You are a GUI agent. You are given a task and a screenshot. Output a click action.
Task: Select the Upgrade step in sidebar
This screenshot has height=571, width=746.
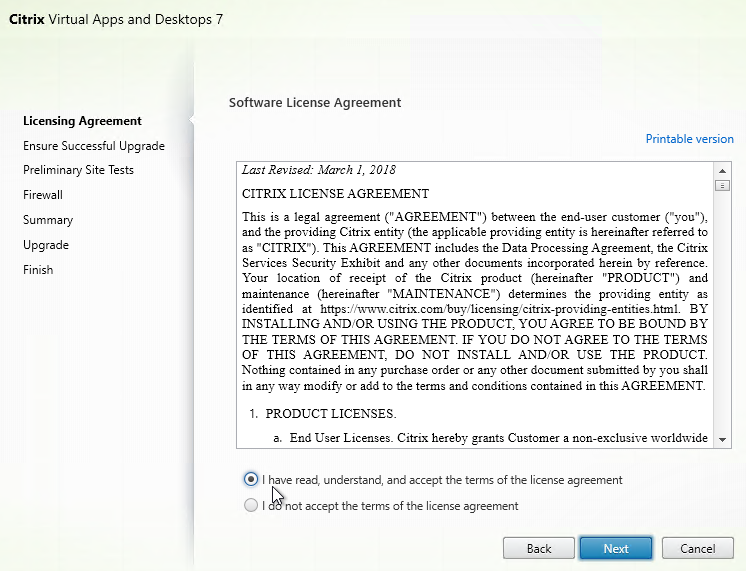click(46, 245)
